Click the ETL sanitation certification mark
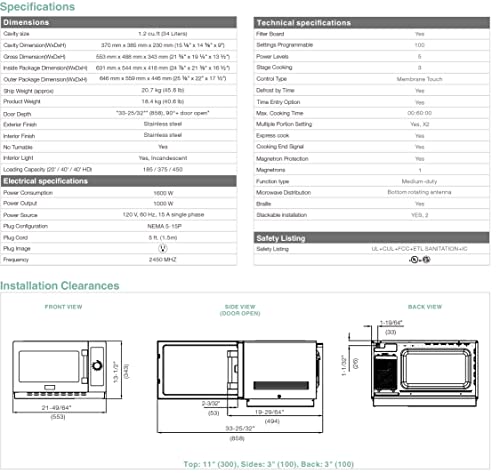The width and height of the screenshot is (500, 473). (426, 259)
